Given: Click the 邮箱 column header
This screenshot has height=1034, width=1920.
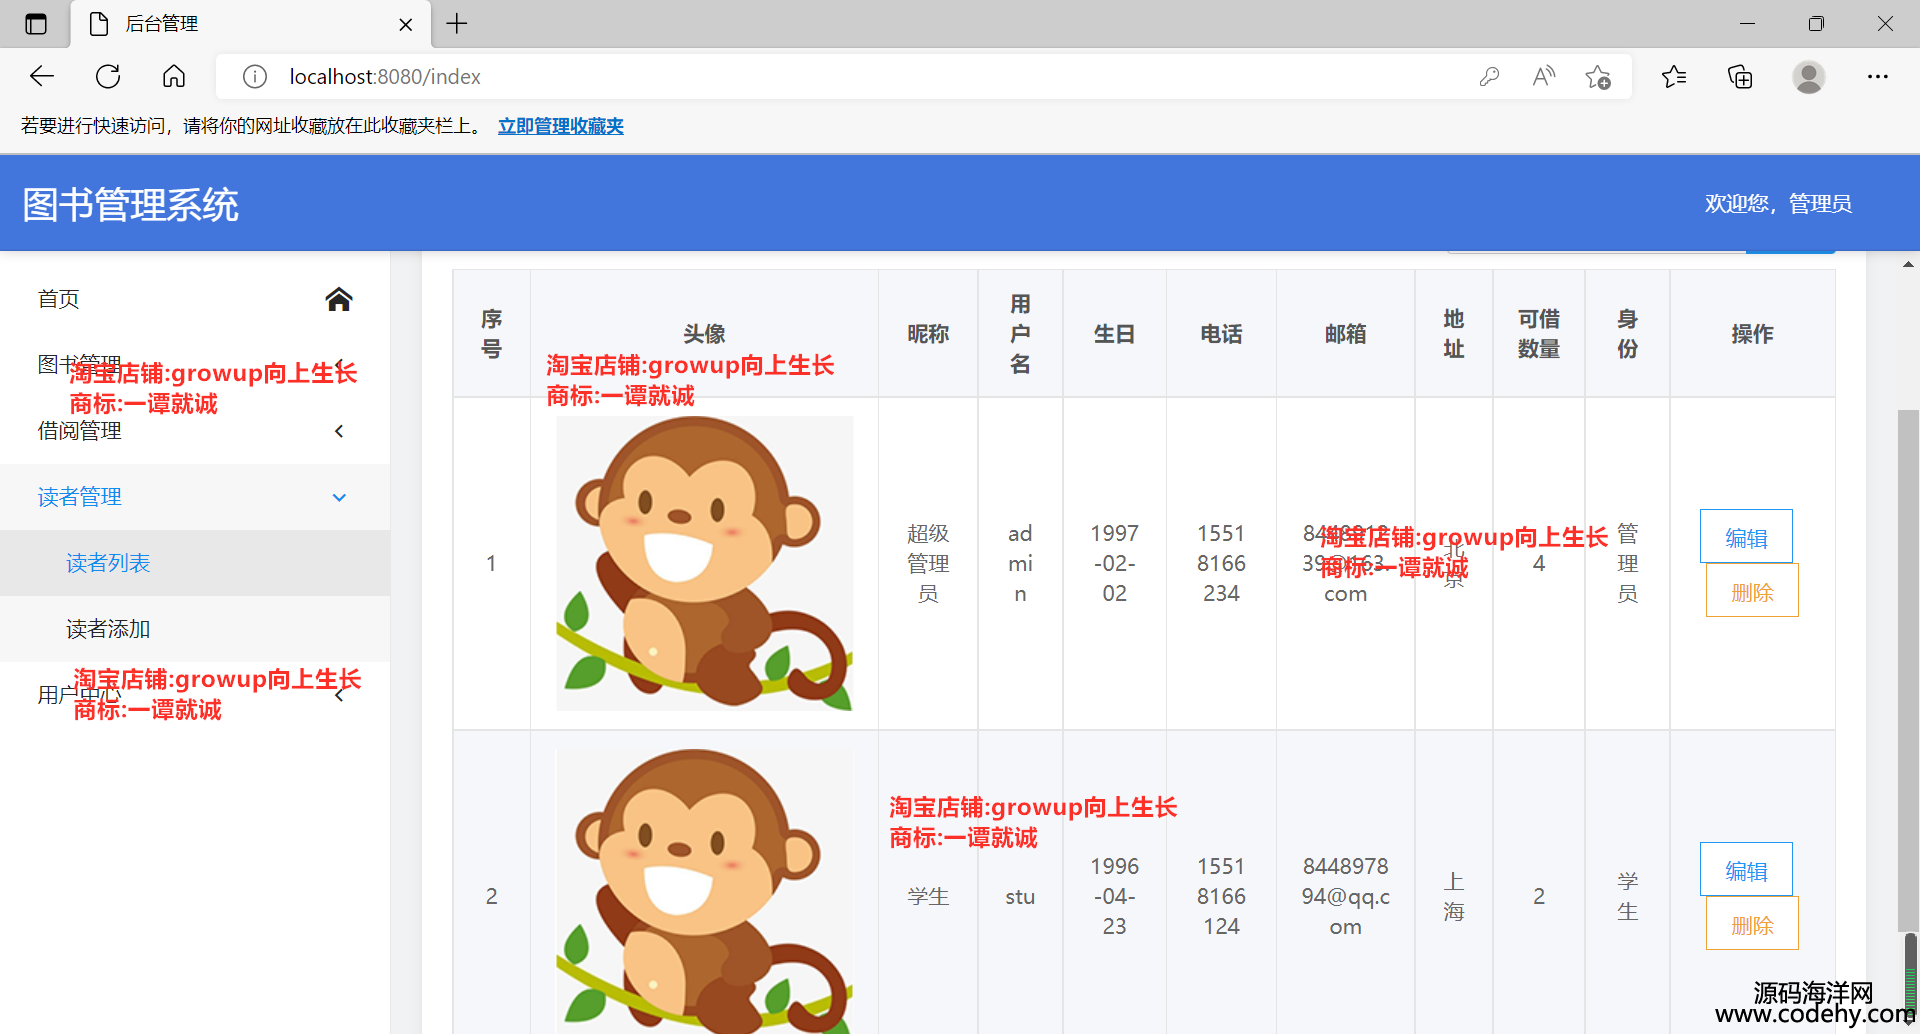Looking at the screenshot, I should tap(1345, 333).
